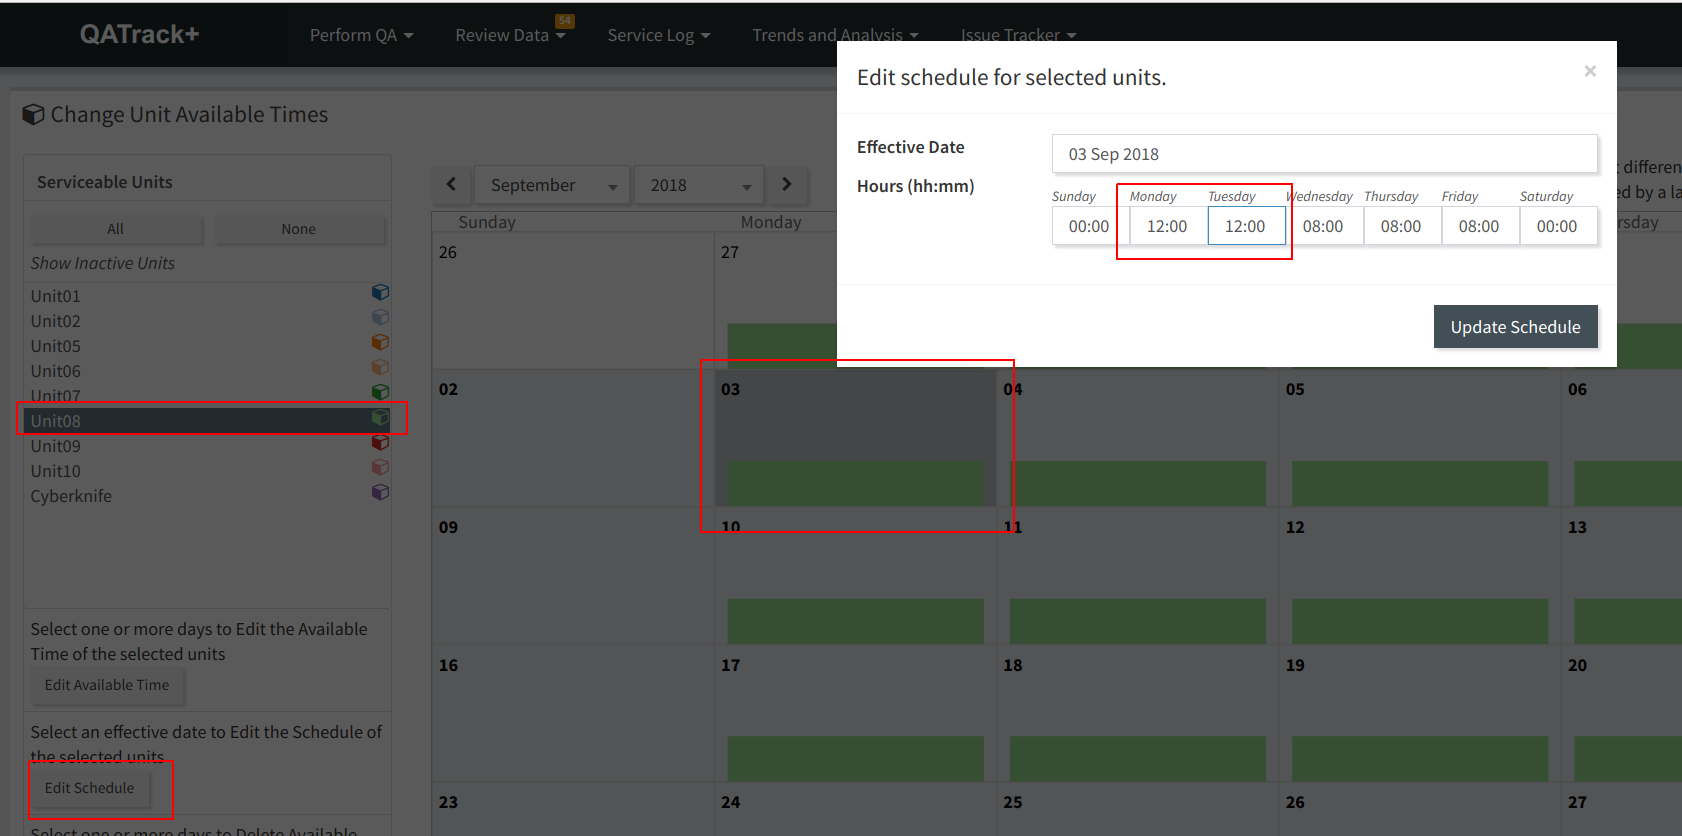Click the Unit09 red cube icon
This screenshot has width=1682, height=836.
380,442
